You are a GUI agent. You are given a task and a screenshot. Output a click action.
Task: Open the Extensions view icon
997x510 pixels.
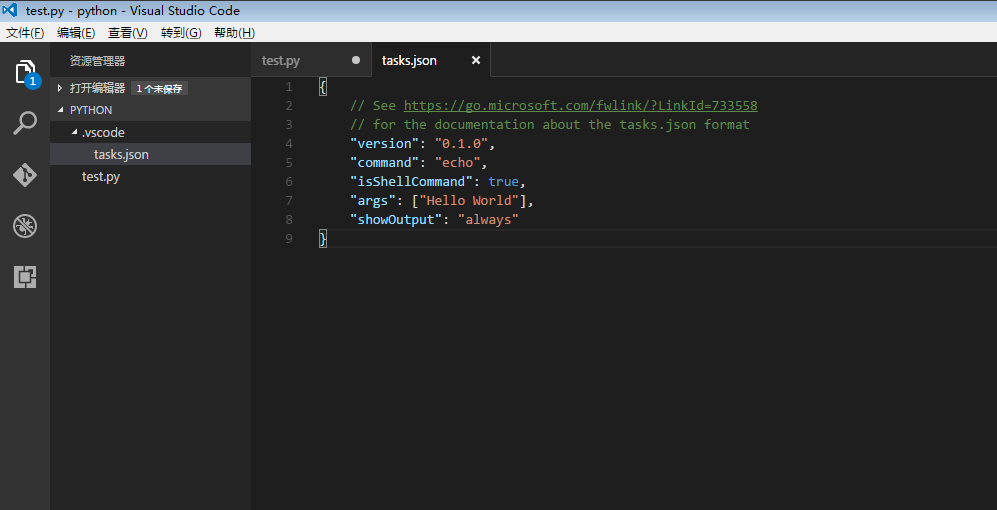point(25,277)
